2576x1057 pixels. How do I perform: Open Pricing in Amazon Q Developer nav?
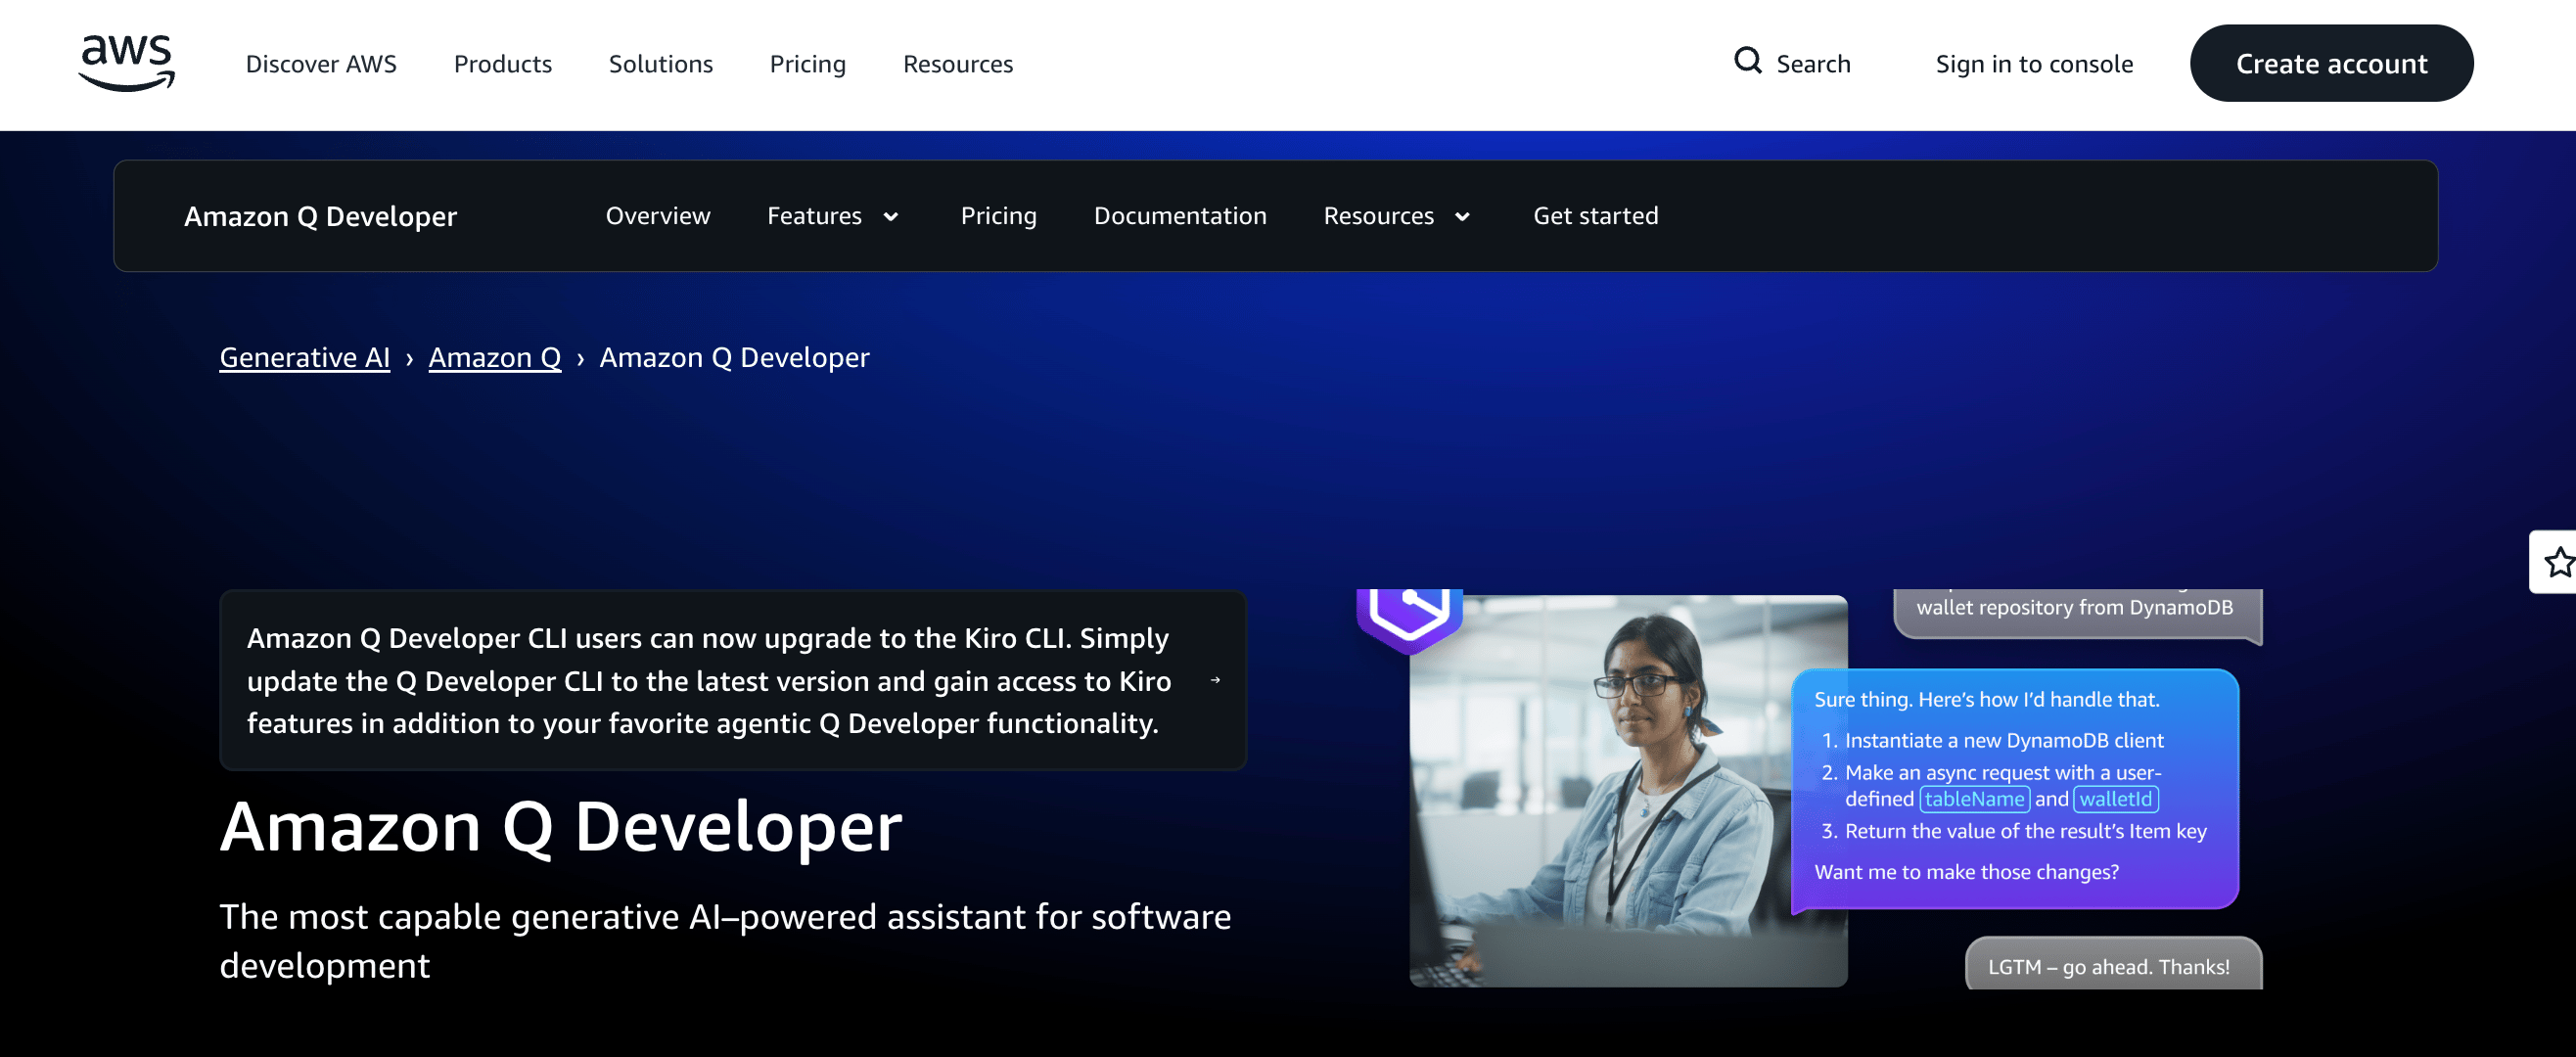pyautogui.click(x=998, y=216)
